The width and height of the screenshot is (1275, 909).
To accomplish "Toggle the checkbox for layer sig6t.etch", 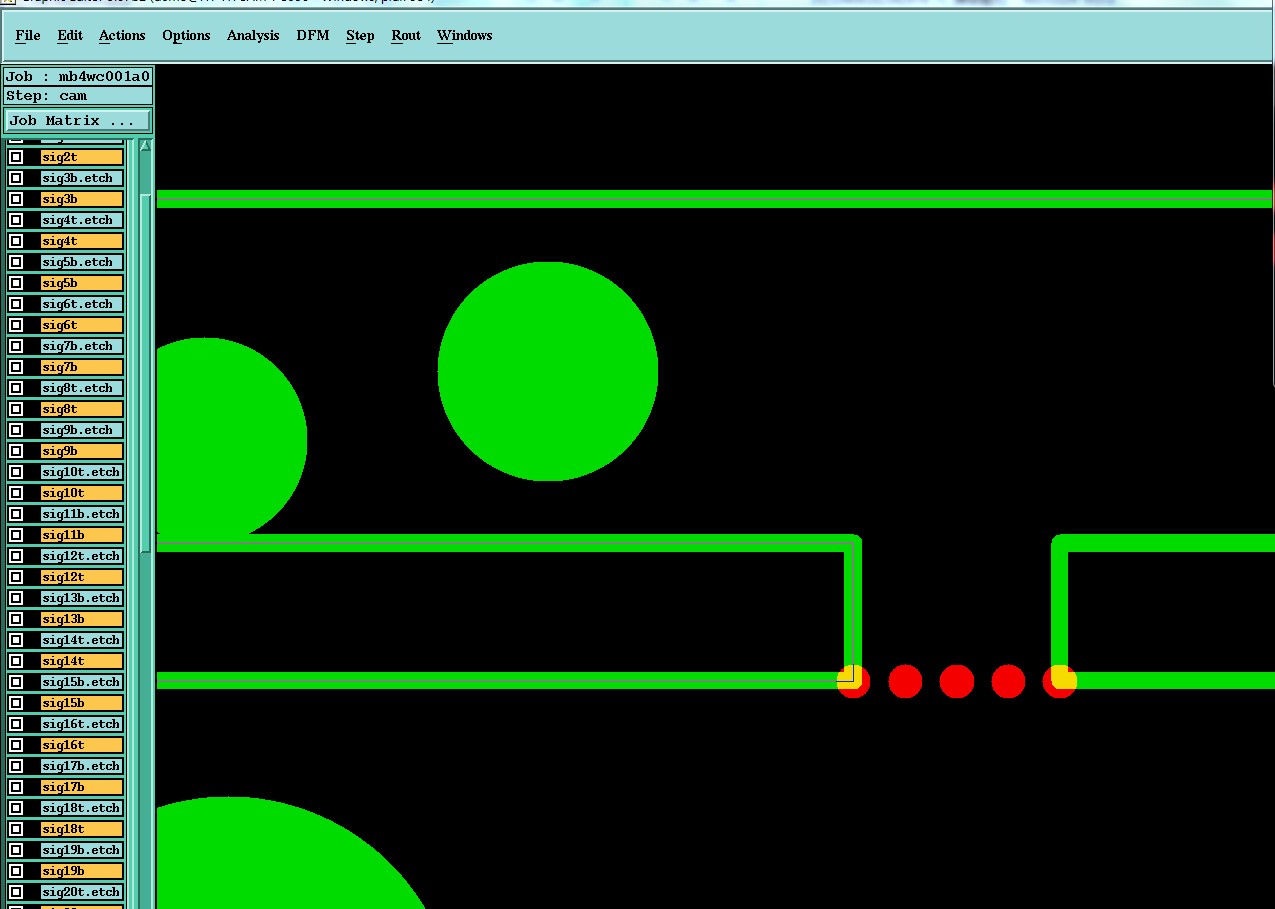I will pyautogui.click(x=16, y=304).
